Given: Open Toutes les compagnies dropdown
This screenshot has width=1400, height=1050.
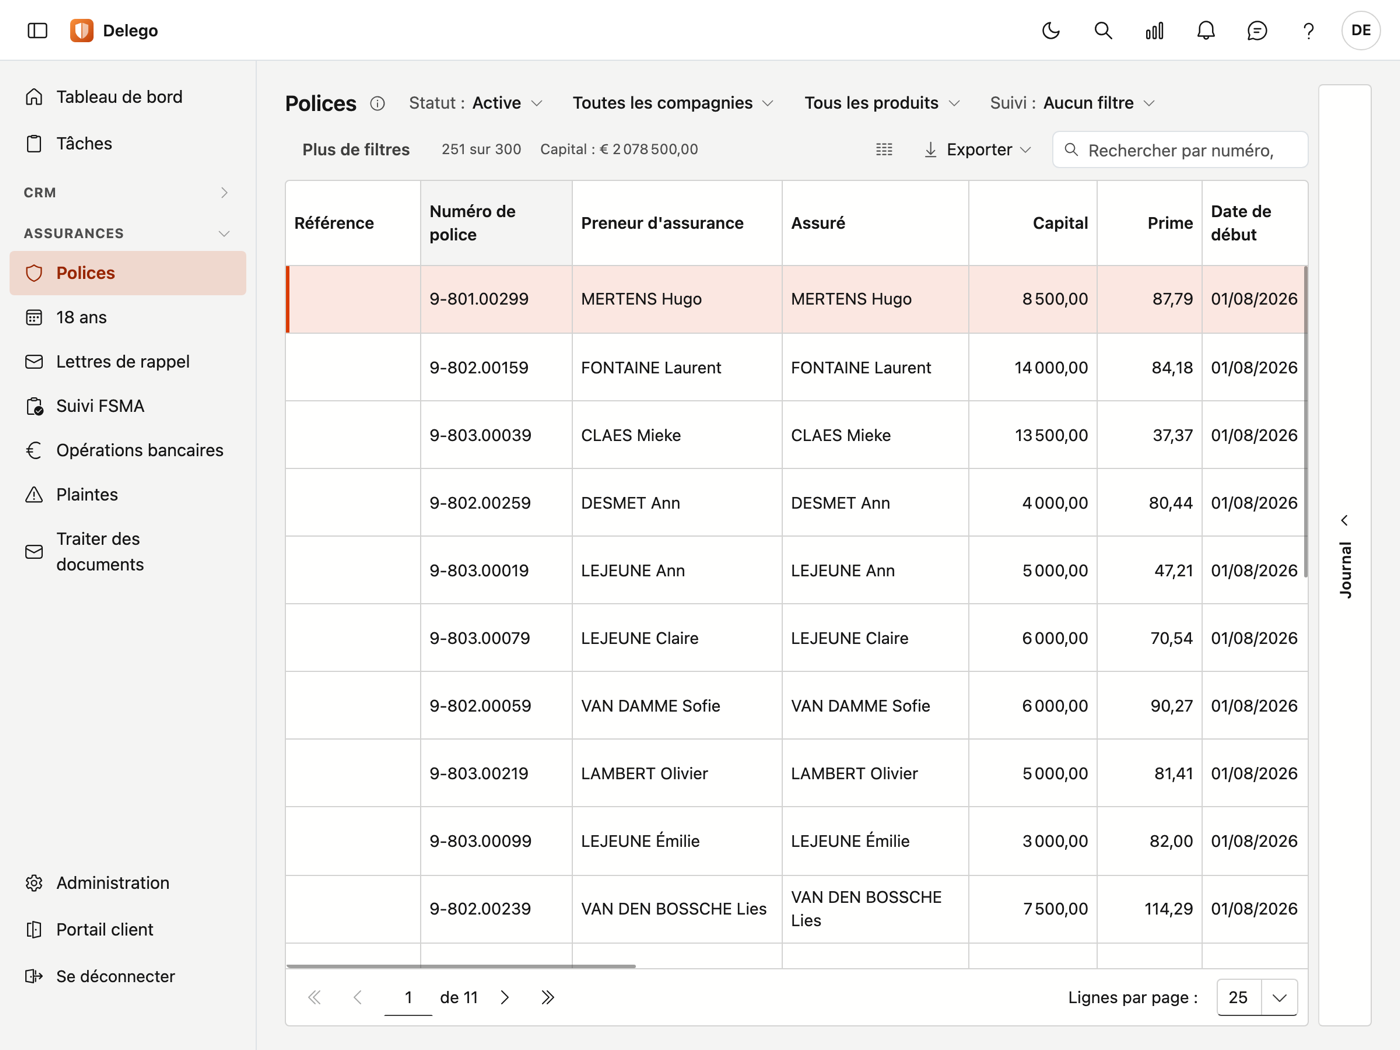Looking at the screenshot, I should click(x=673, y=103).
